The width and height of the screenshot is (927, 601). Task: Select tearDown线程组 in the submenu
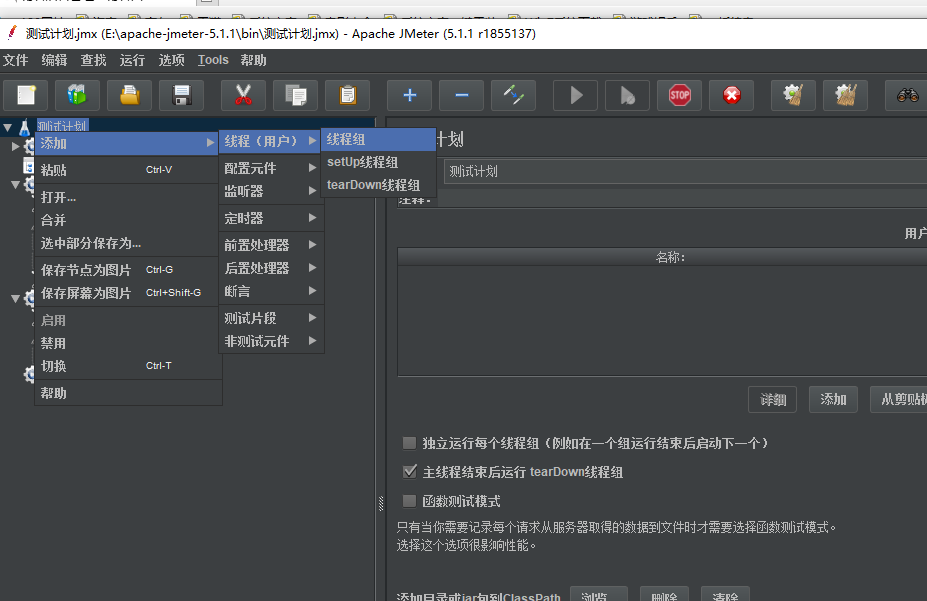point(378,185)
